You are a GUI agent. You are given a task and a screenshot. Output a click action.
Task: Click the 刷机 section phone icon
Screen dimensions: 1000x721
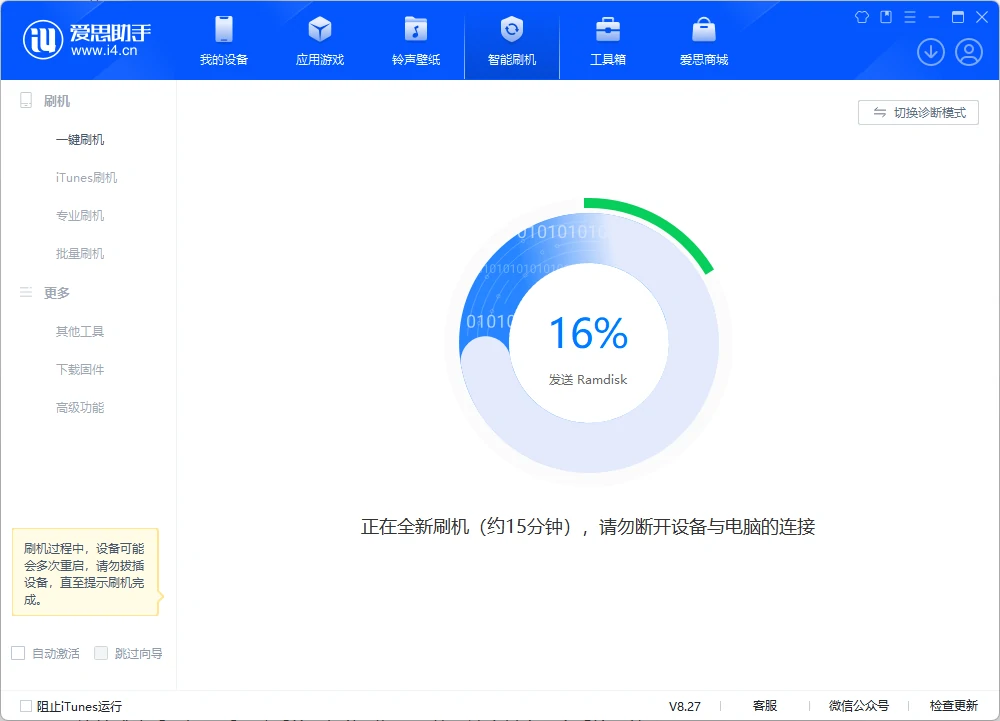[x=26, y=101]
